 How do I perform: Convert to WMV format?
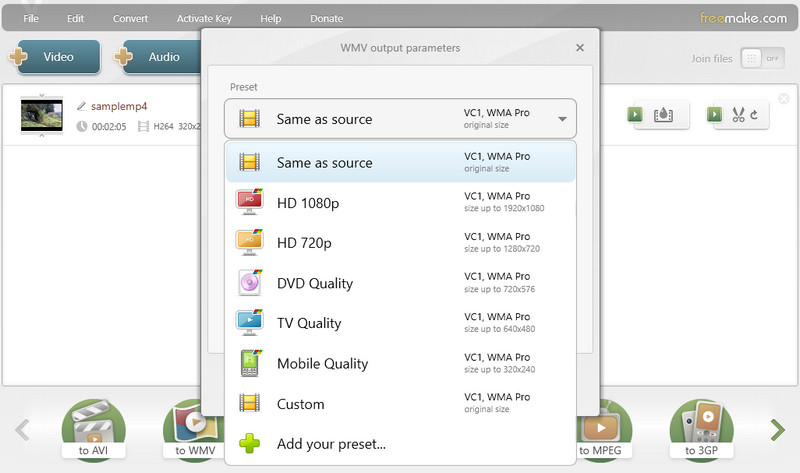coord(194,430)
